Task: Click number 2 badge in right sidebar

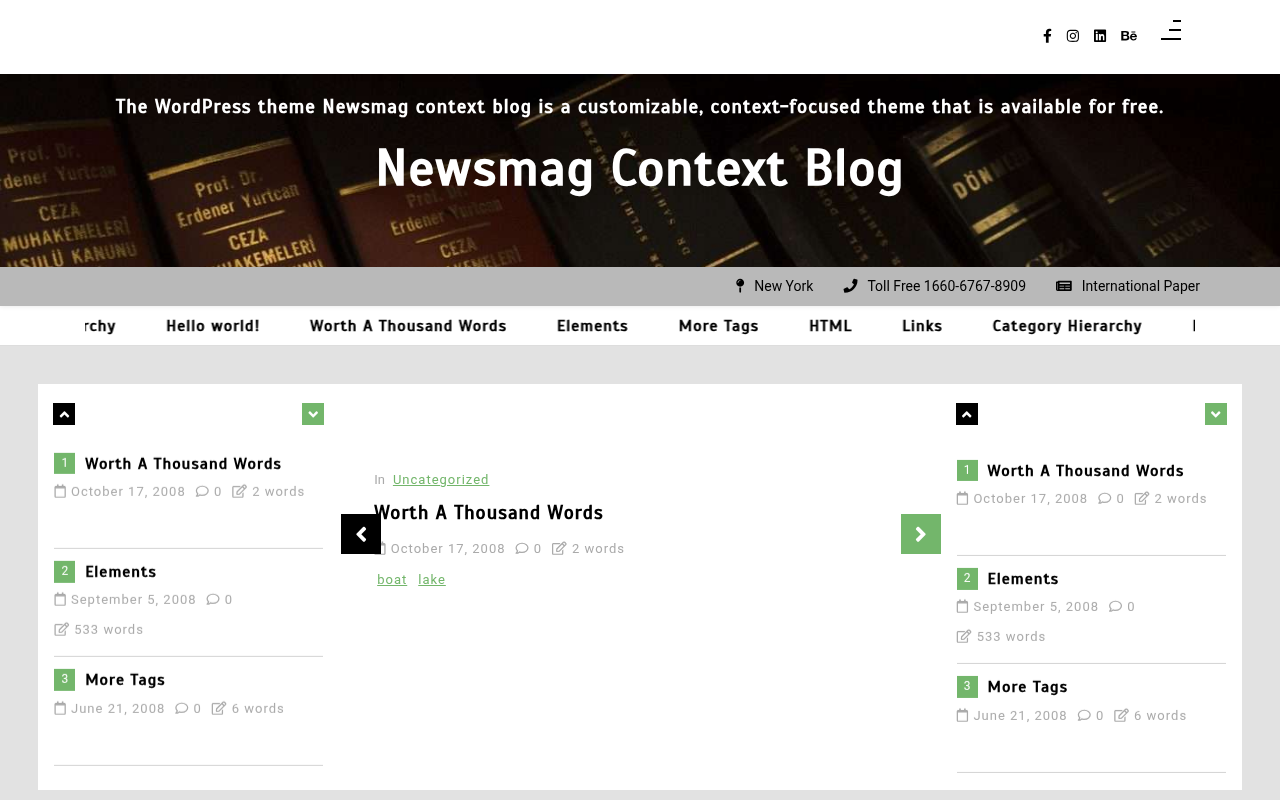Action: (x=967, y=578)
